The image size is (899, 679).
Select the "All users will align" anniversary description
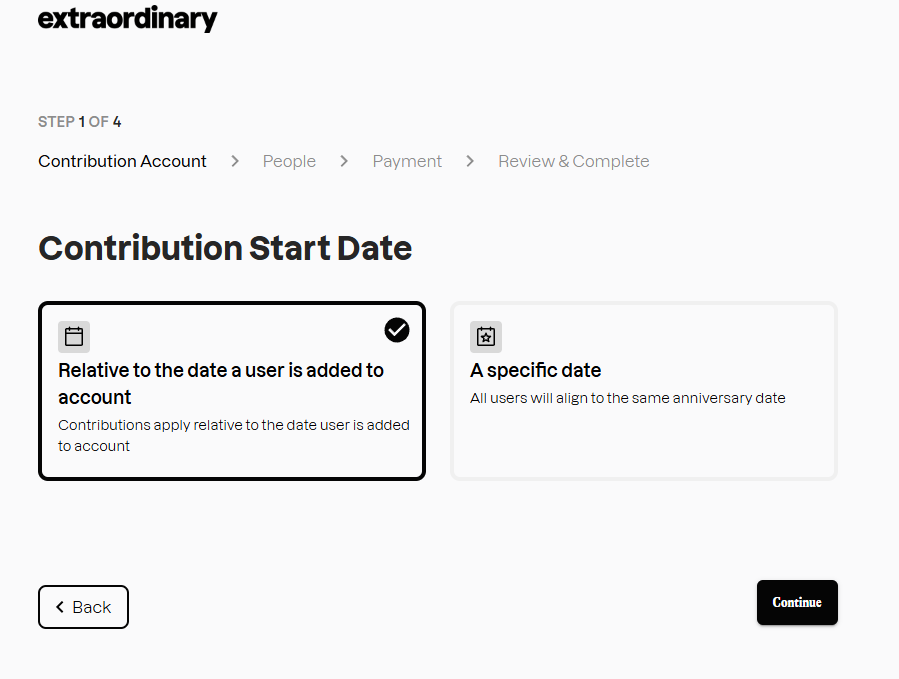pos(628,398)
